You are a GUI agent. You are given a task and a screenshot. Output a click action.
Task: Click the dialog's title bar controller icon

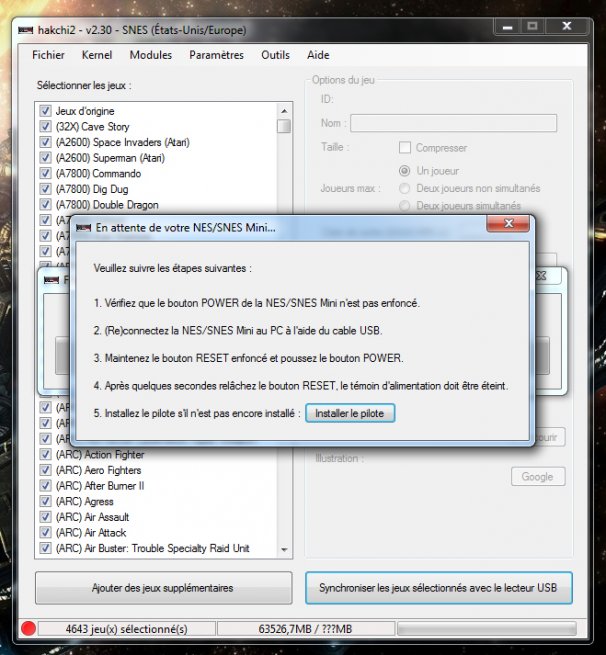[x=84, y=228]
